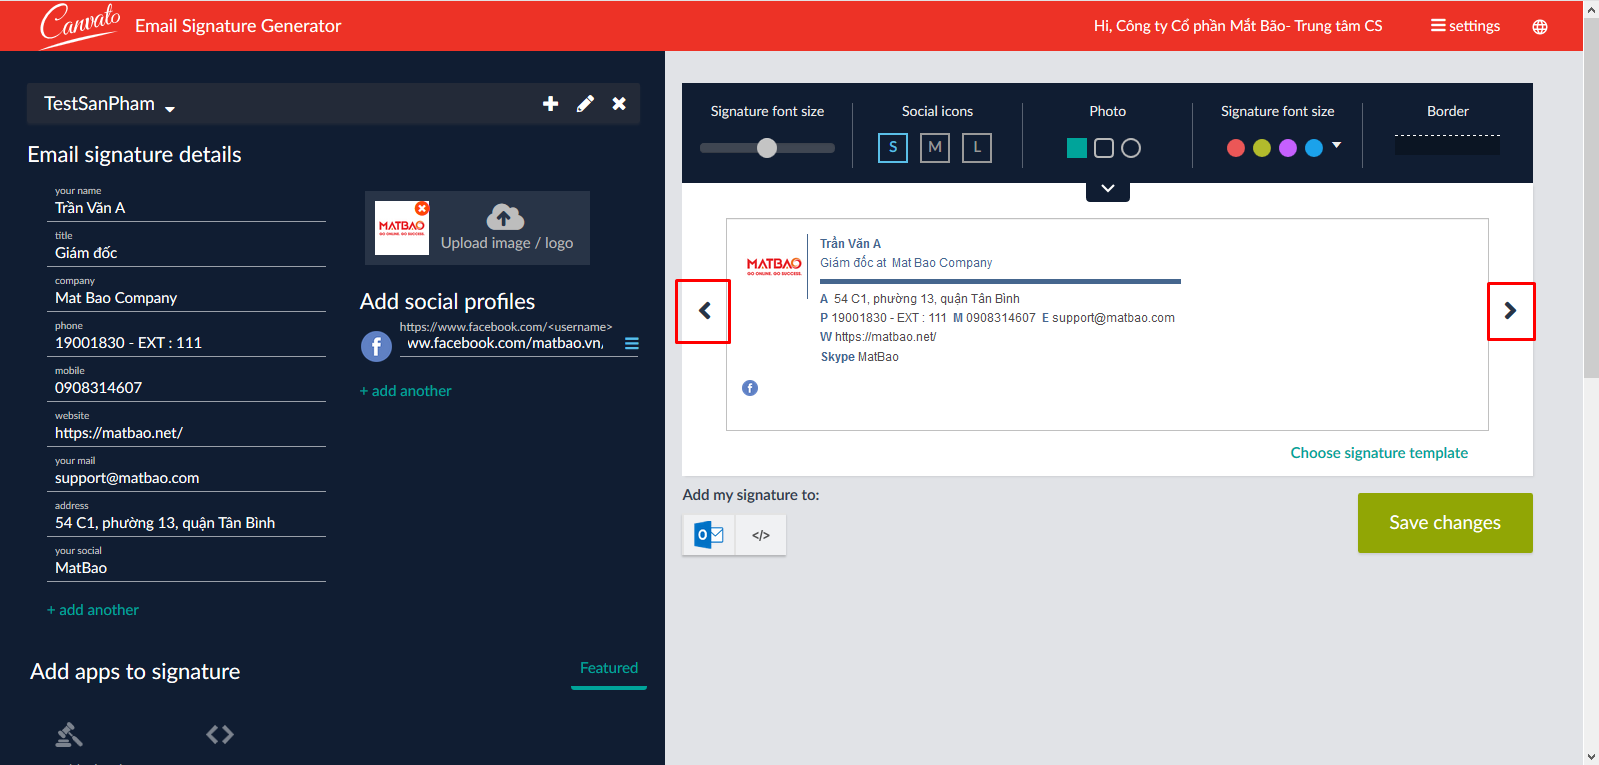This screenshot has width=1599, height=765.
Task: Click Facebook icon in signature preview
Action: (x=750, y=388)
